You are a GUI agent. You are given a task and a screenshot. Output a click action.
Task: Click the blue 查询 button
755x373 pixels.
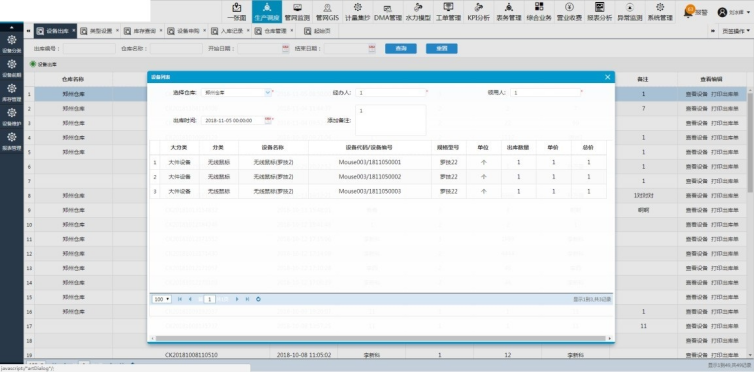click(401, 49)
